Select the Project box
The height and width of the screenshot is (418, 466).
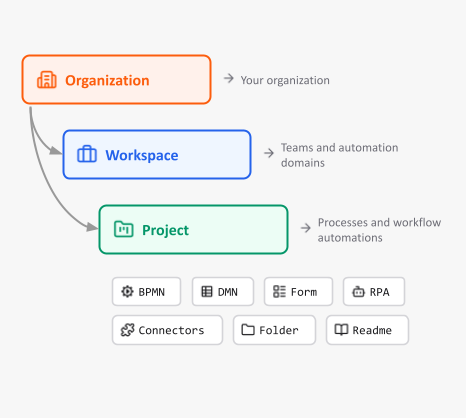193,229
